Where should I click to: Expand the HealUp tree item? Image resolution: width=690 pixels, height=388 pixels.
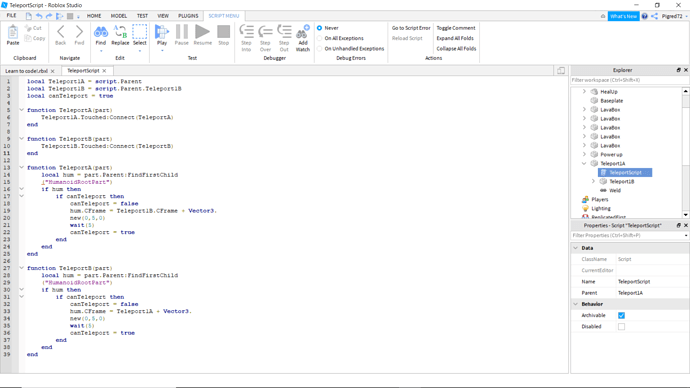coord(584,92)
